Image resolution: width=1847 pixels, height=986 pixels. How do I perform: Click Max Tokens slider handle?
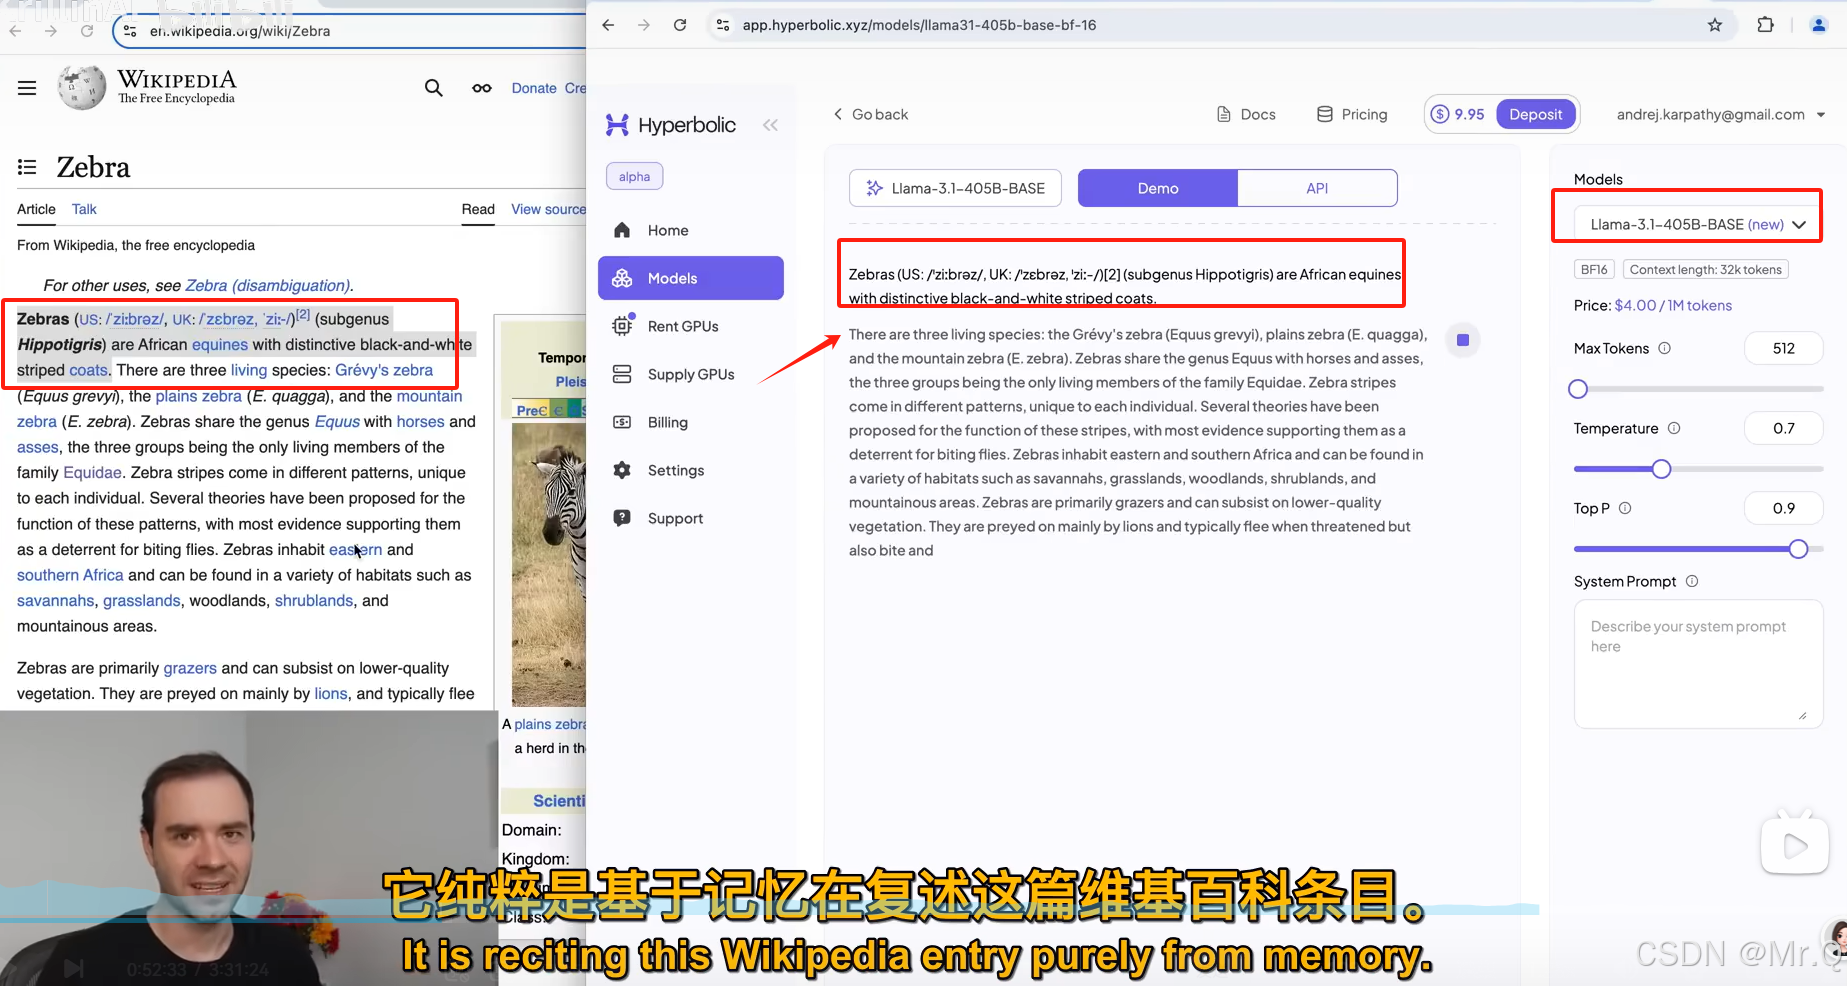pos(1578,388)
